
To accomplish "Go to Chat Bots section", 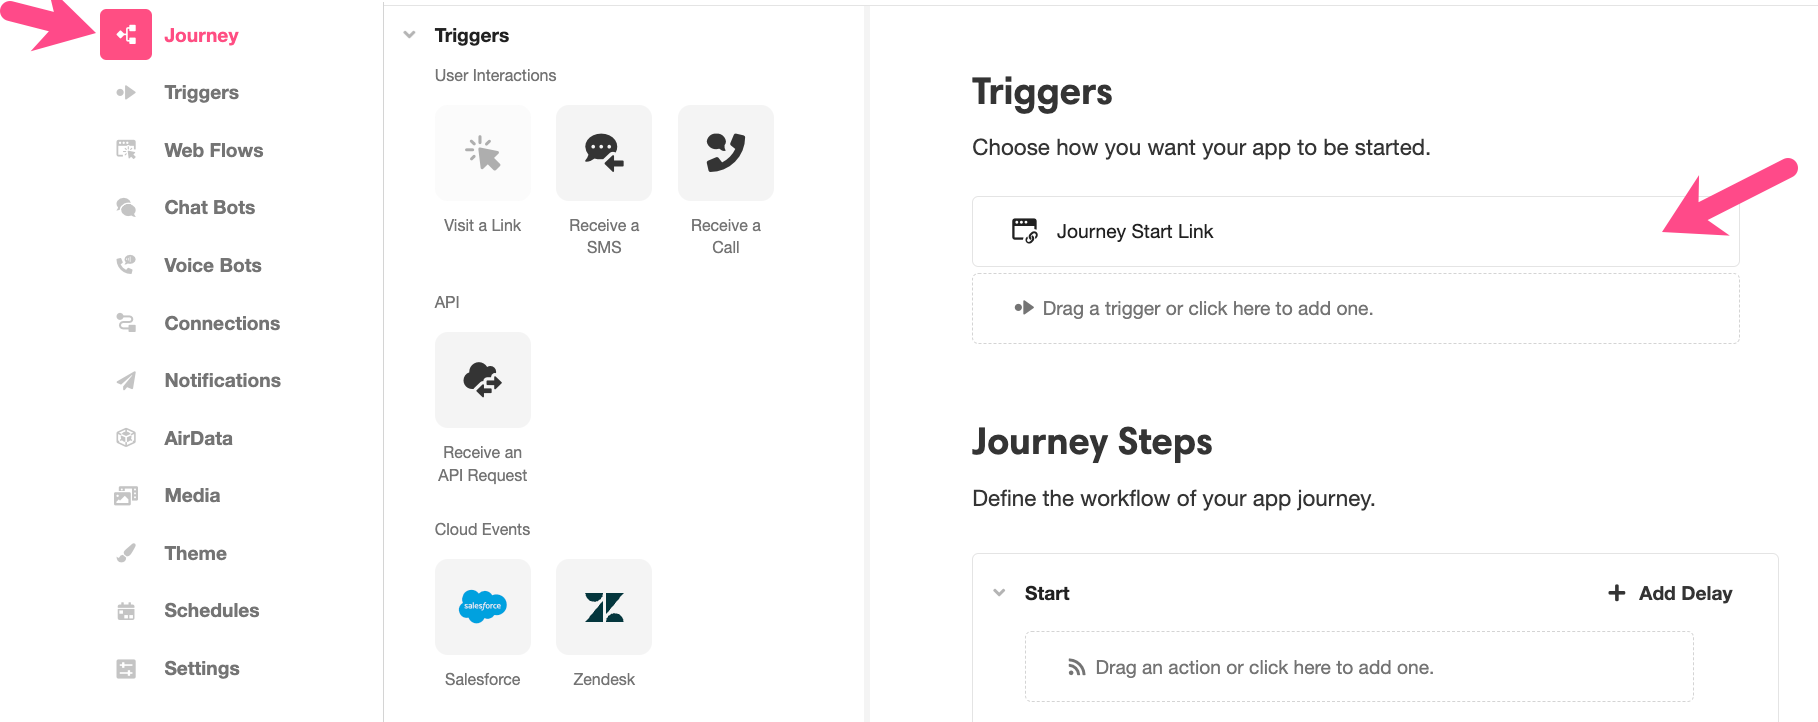I will coord(209,207).
